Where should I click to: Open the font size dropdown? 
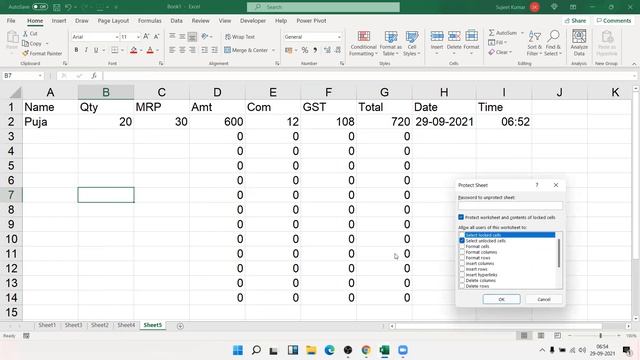click(138, 37)
